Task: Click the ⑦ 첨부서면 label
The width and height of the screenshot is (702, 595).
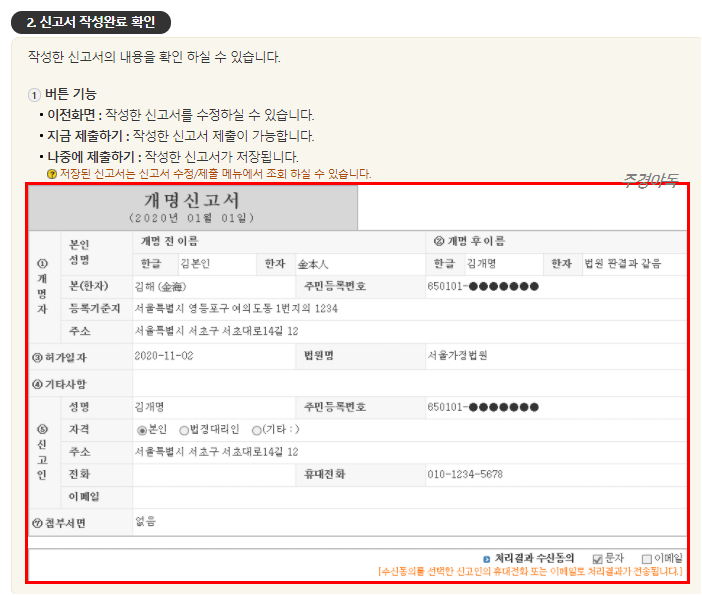Action: click(59, 523)
